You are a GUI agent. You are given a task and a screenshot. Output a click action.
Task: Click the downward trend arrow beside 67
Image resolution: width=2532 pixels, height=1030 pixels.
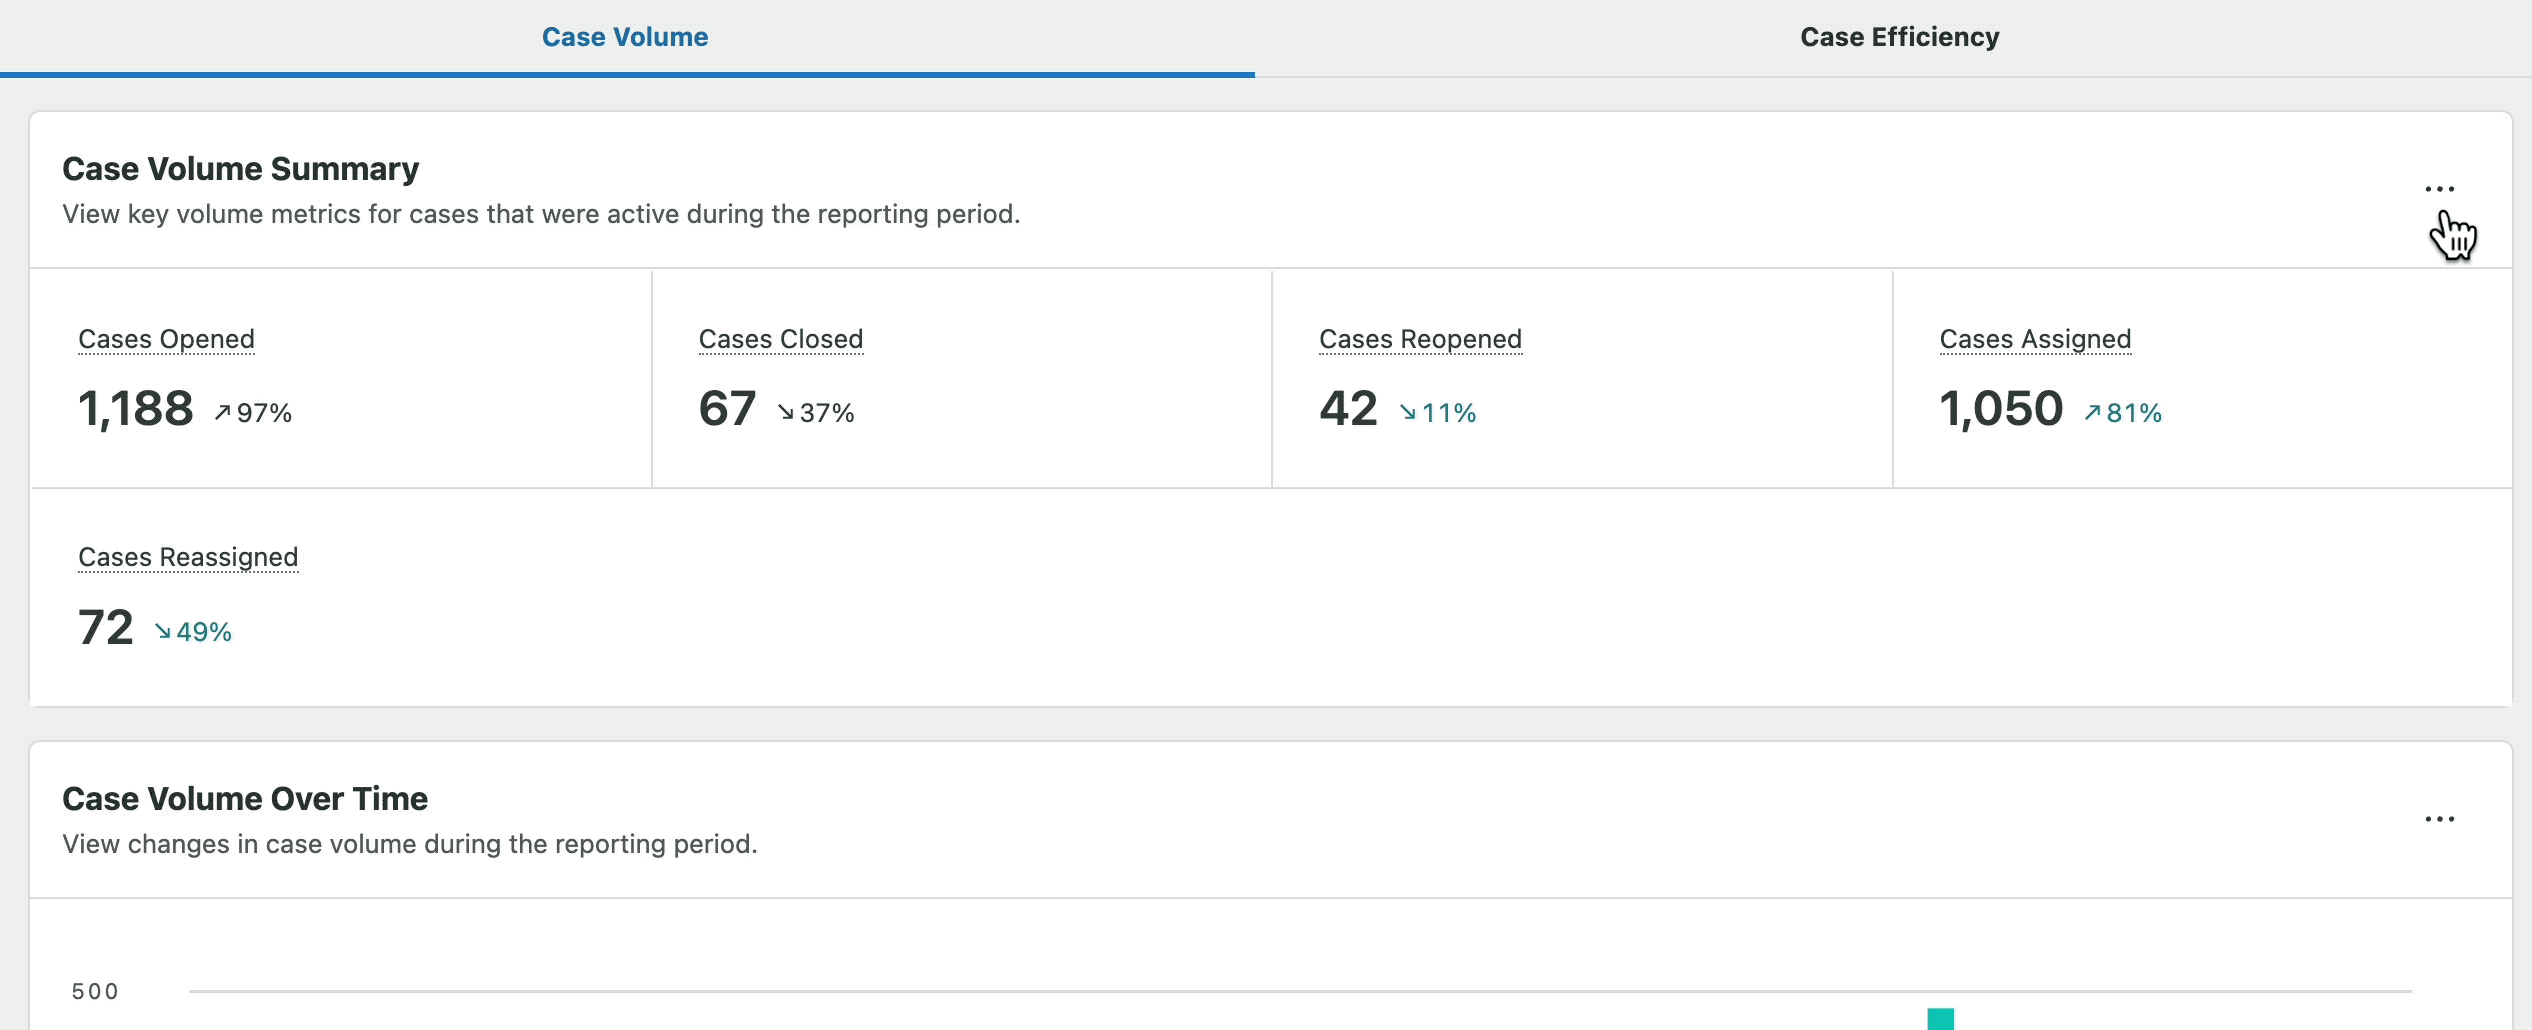pos(785,410)
